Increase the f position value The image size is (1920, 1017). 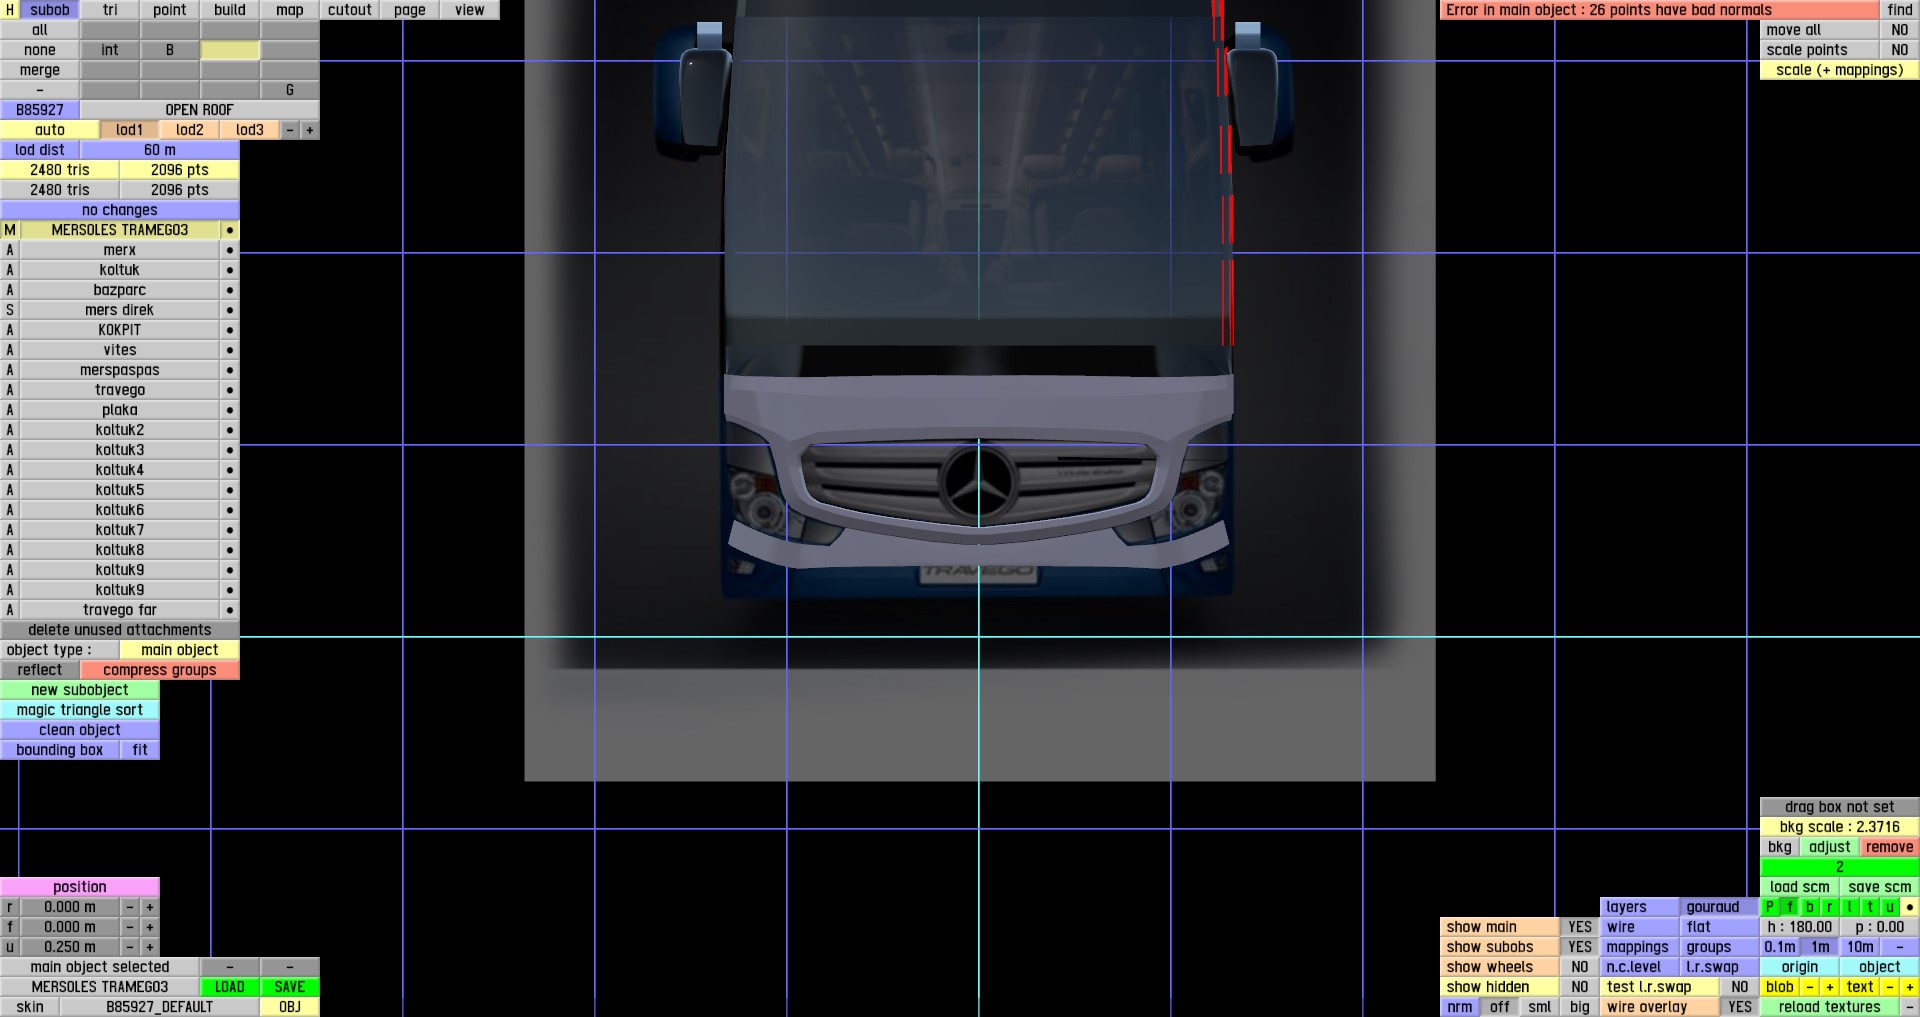tap(150, 927)
